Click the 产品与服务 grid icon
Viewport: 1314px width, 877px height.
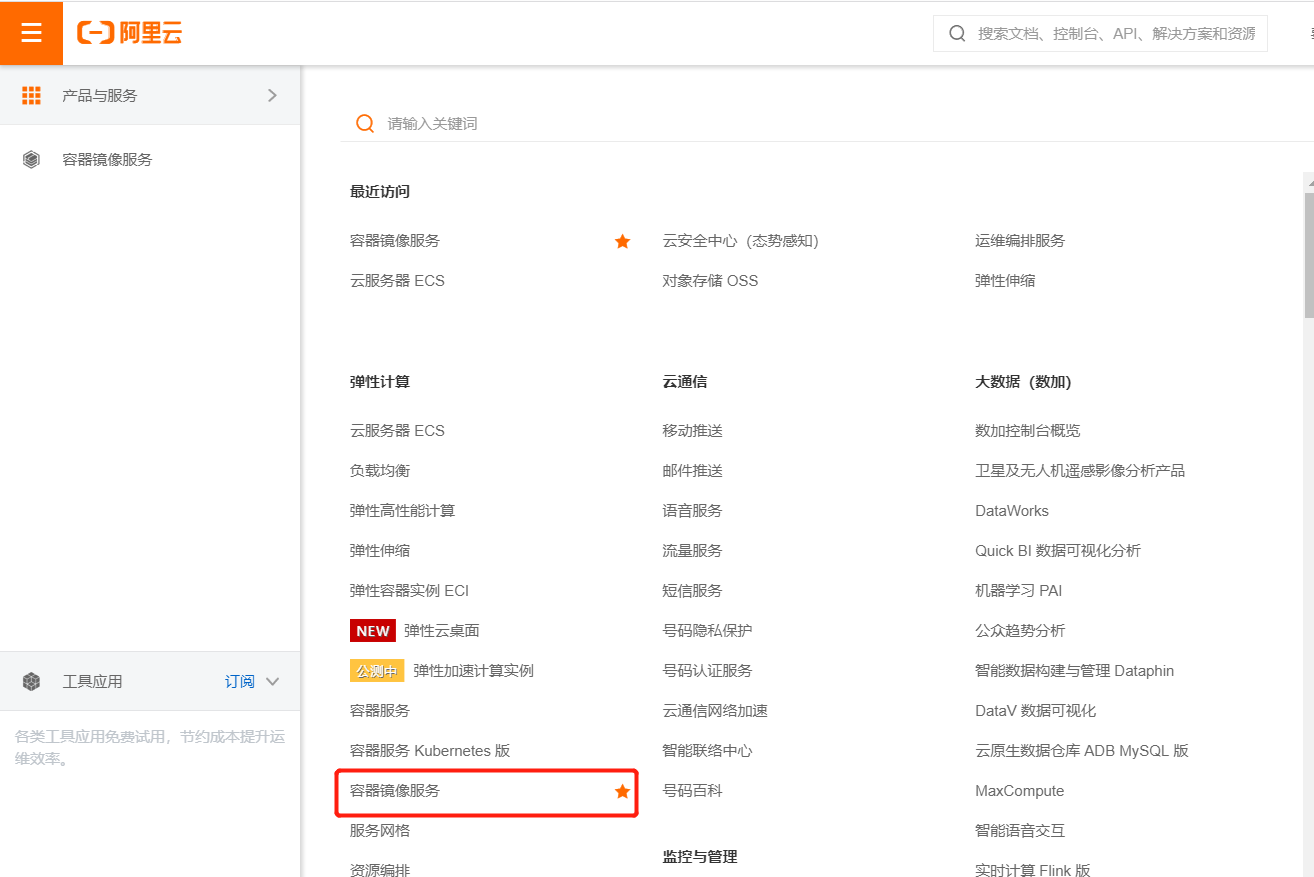click(31, 95)
